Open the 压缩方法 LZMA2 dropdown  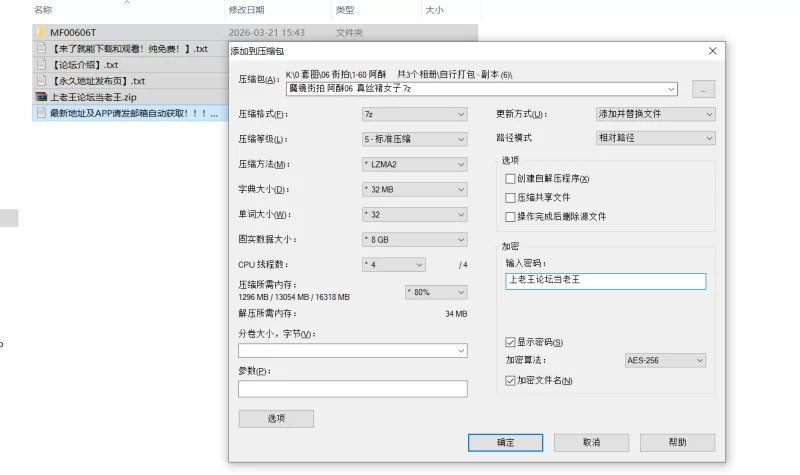coord(415,164)
